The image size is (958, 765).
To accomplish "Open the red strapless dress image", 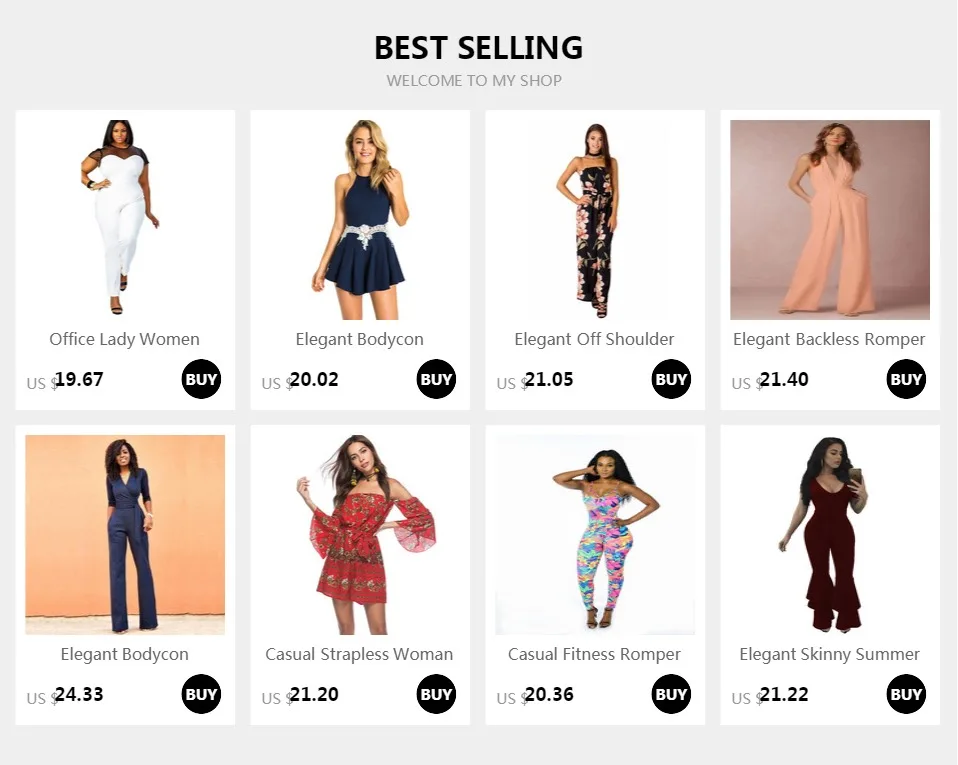I will point(360,534).
